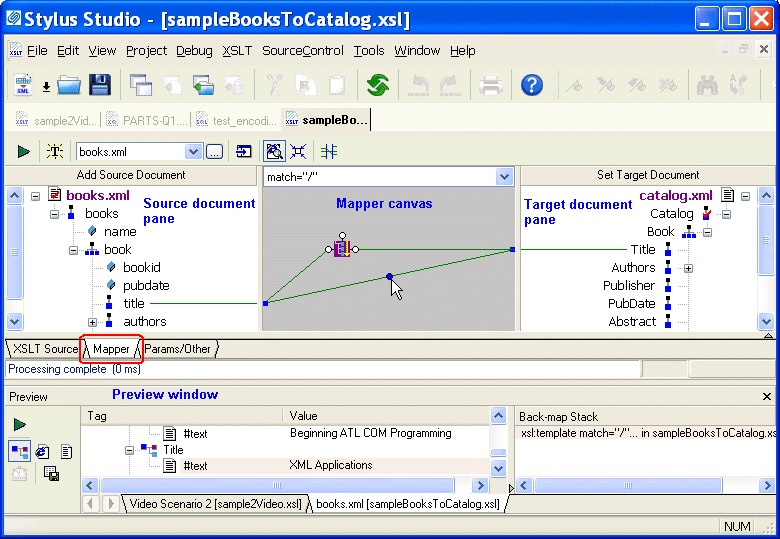Switch to the Params/Other tab

point(177,349)
